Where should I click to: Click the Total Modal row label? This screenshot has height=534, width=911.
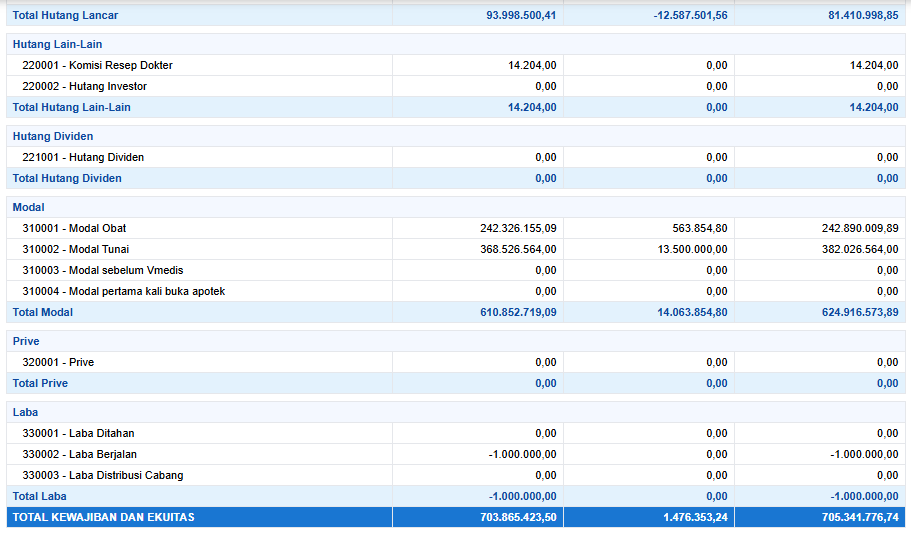42,312
